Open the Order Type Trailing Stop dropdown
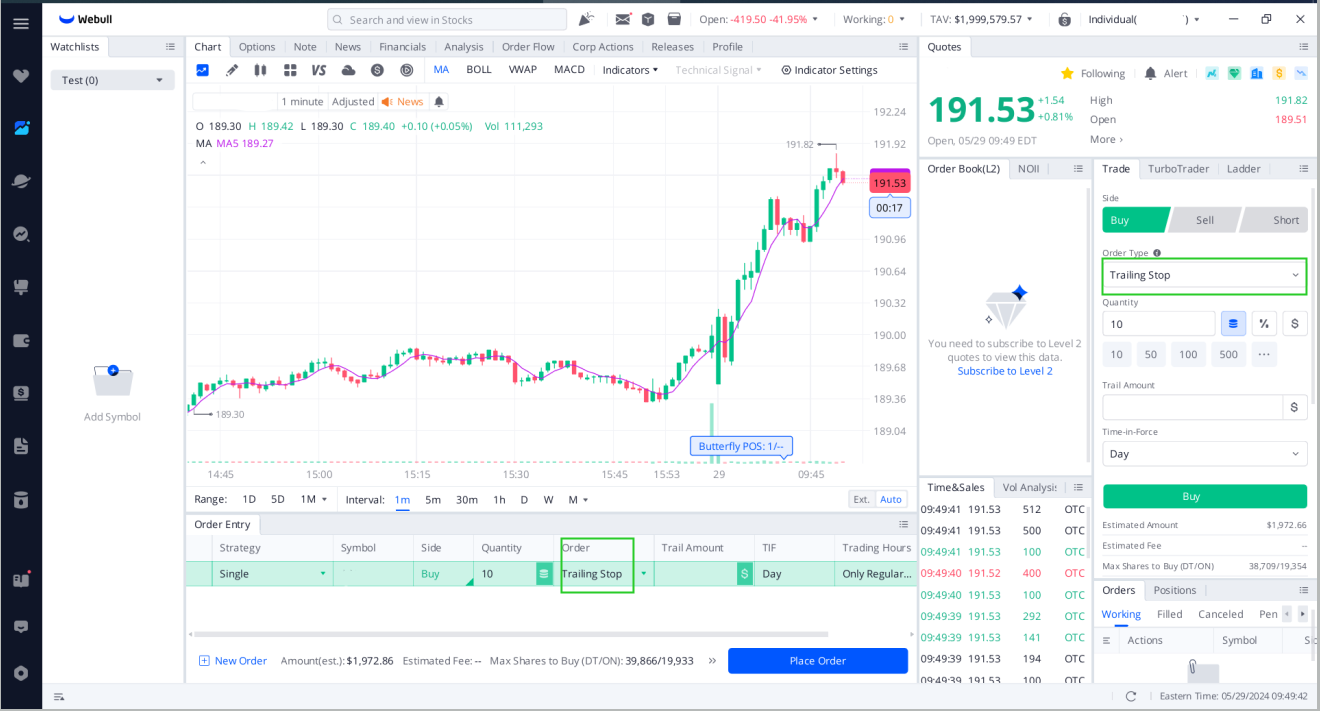 (1204, 275)
